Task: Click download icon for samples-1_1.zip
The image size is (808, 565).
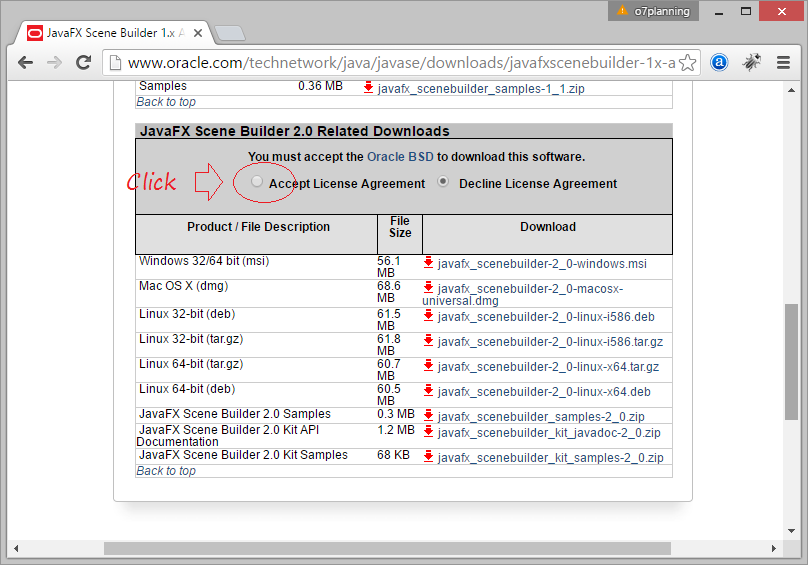Action: [368, 87]
